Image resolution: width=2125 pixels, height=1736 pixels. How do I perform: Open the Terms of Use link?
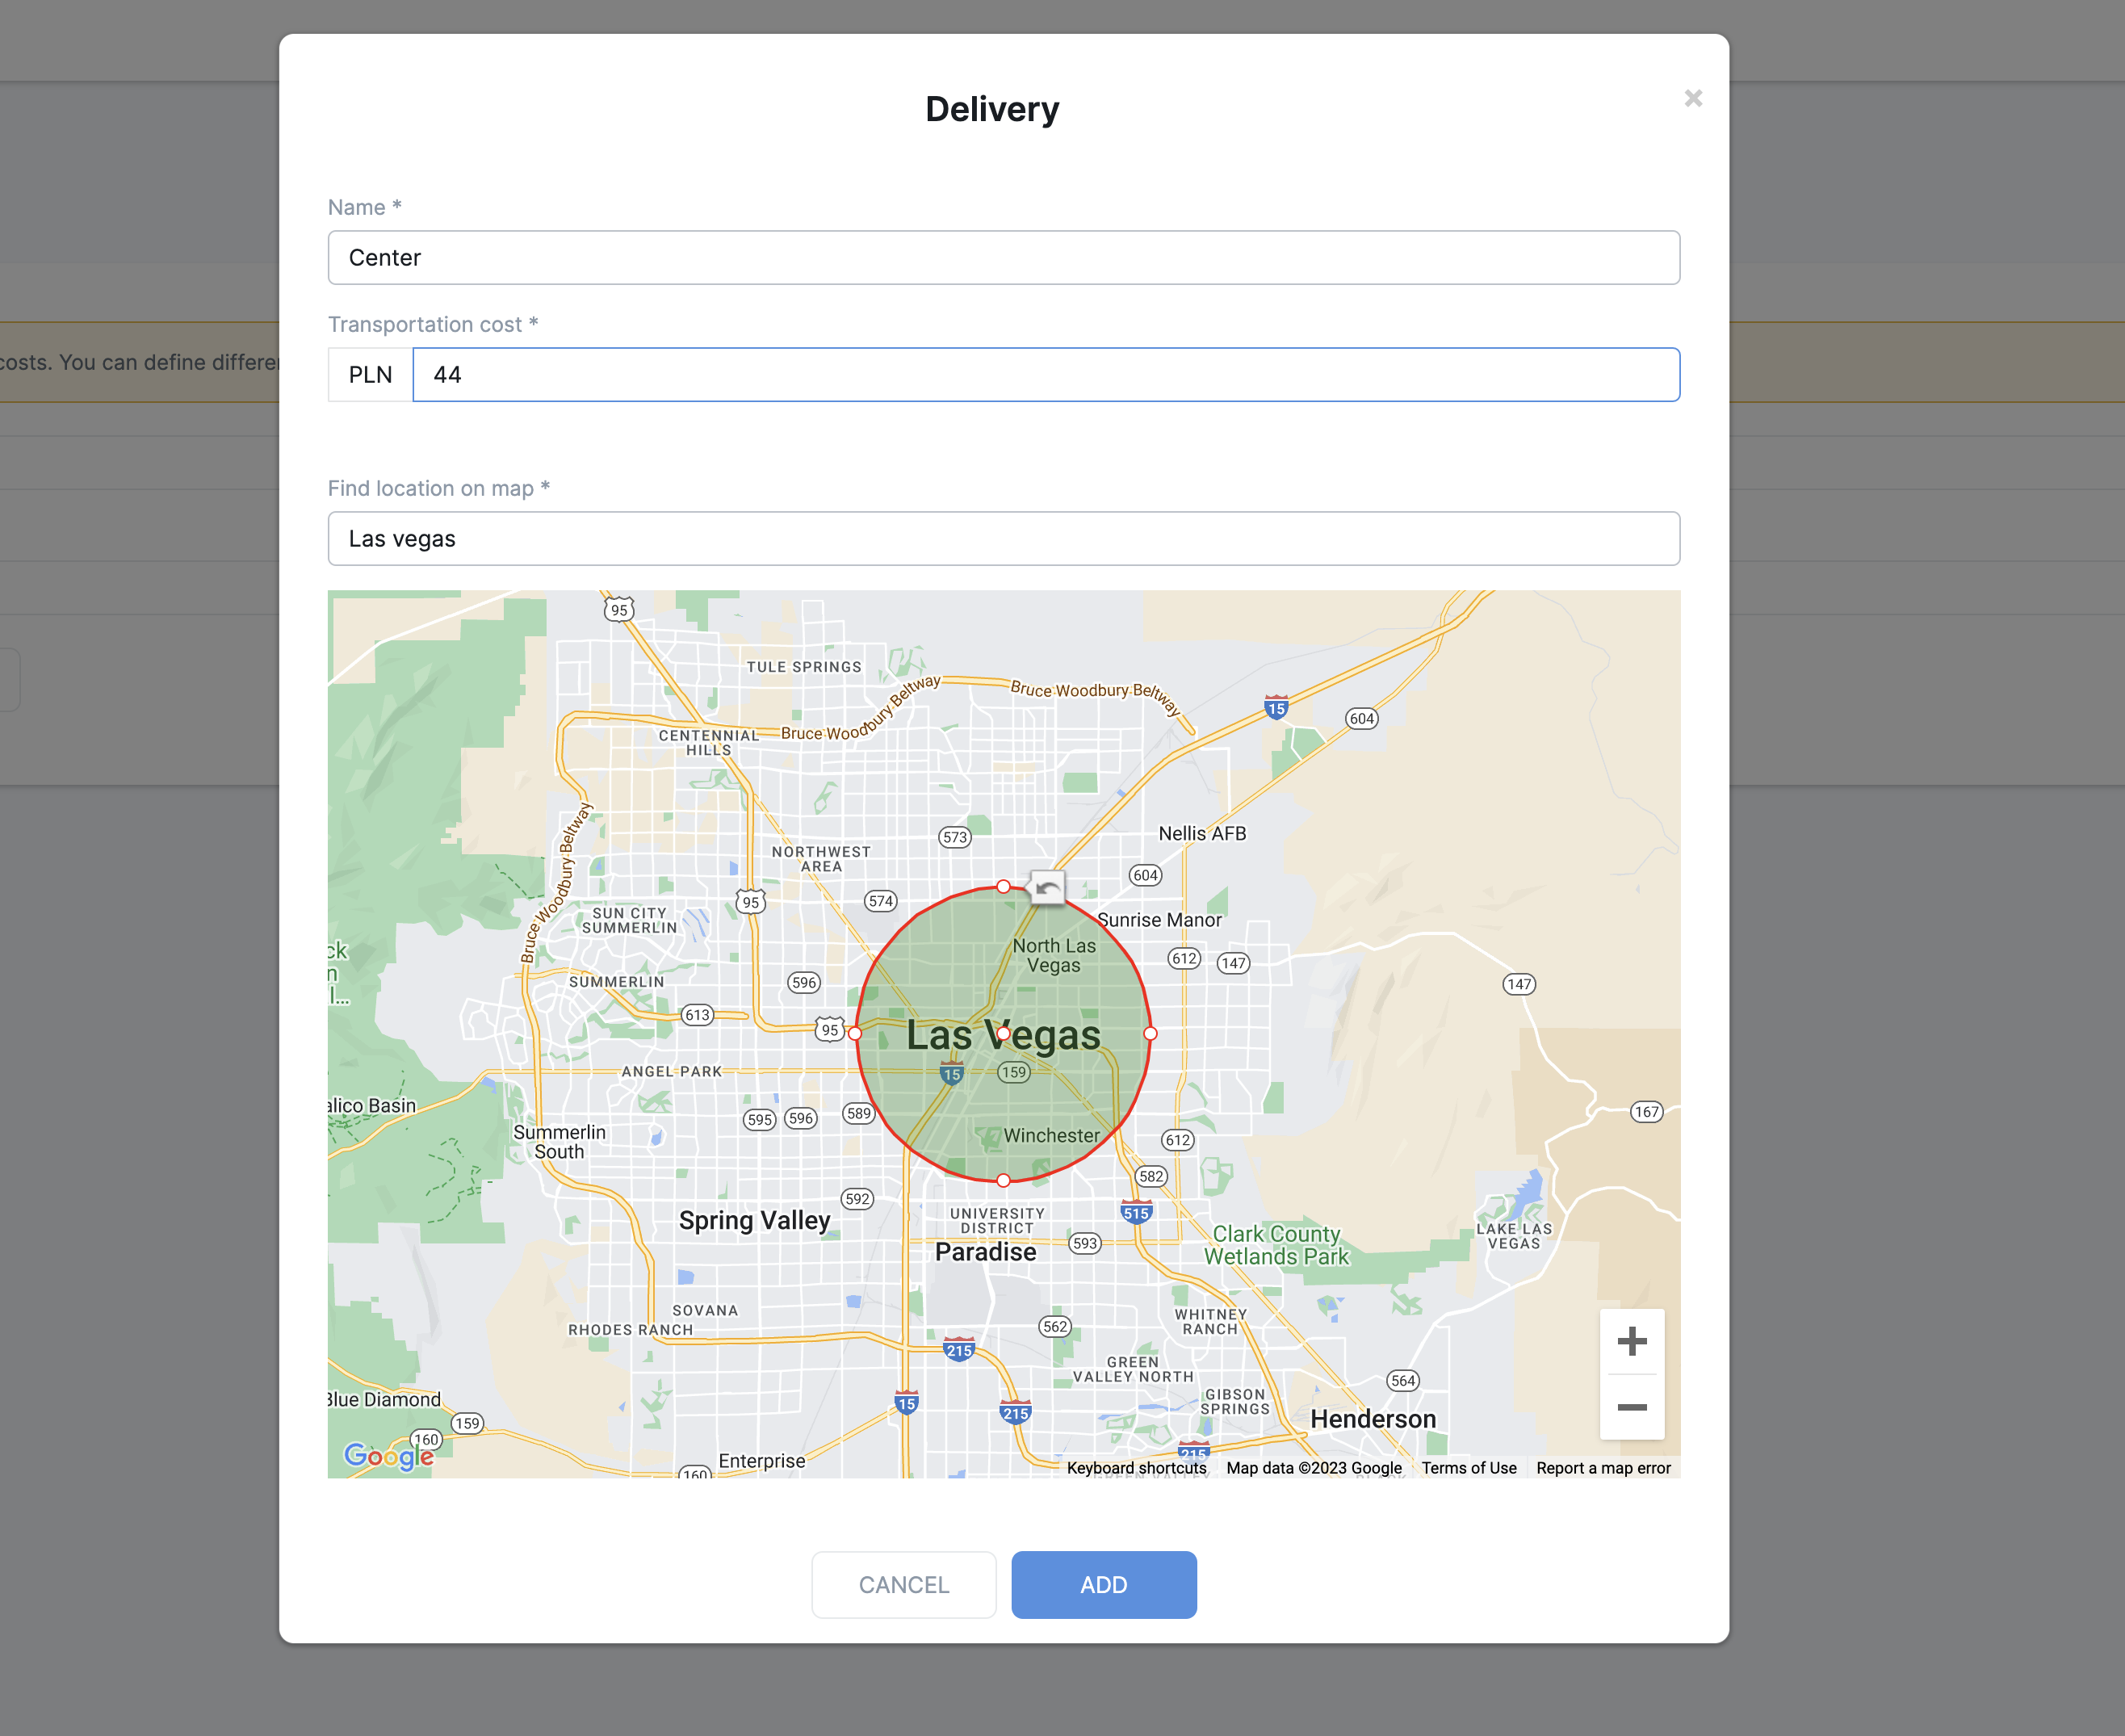click(1468, 1468)
